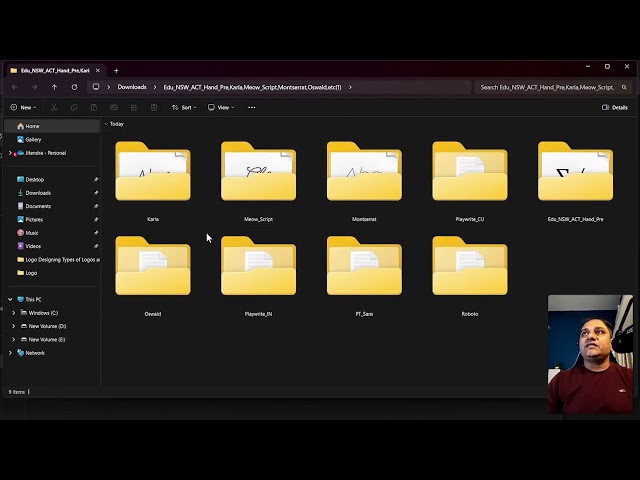Unpin Desktop using its pin icon
This screenshot has height=480, width=640.
tap(96, 180)
